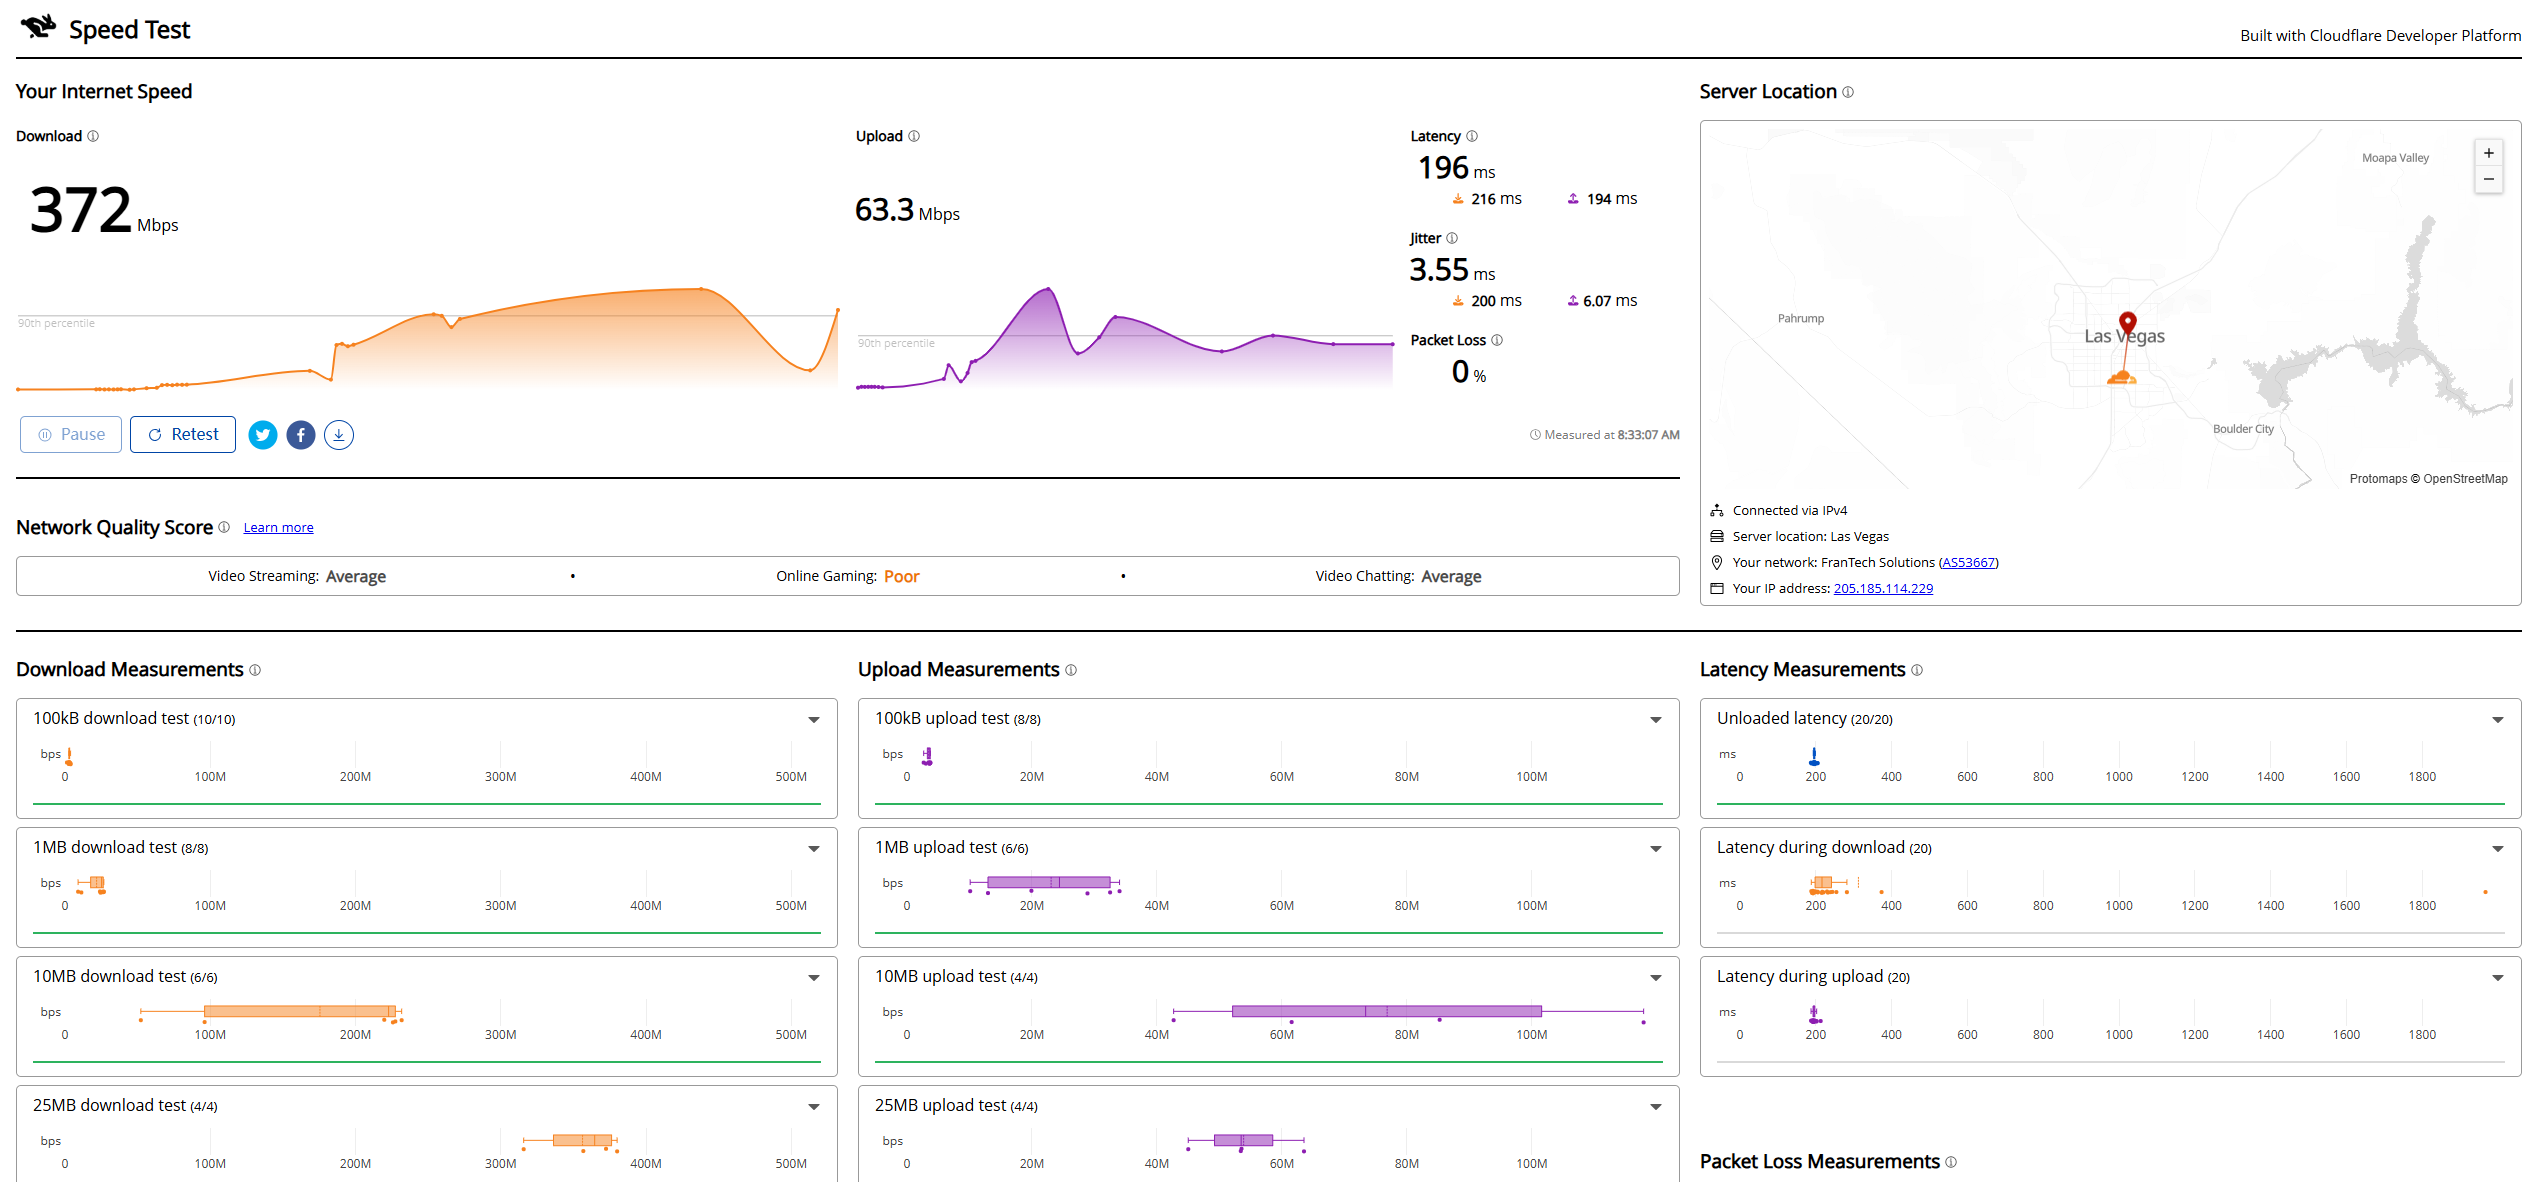
Task: Open the Download info icon
Action: pyautogui.click(x=93, y=136)
